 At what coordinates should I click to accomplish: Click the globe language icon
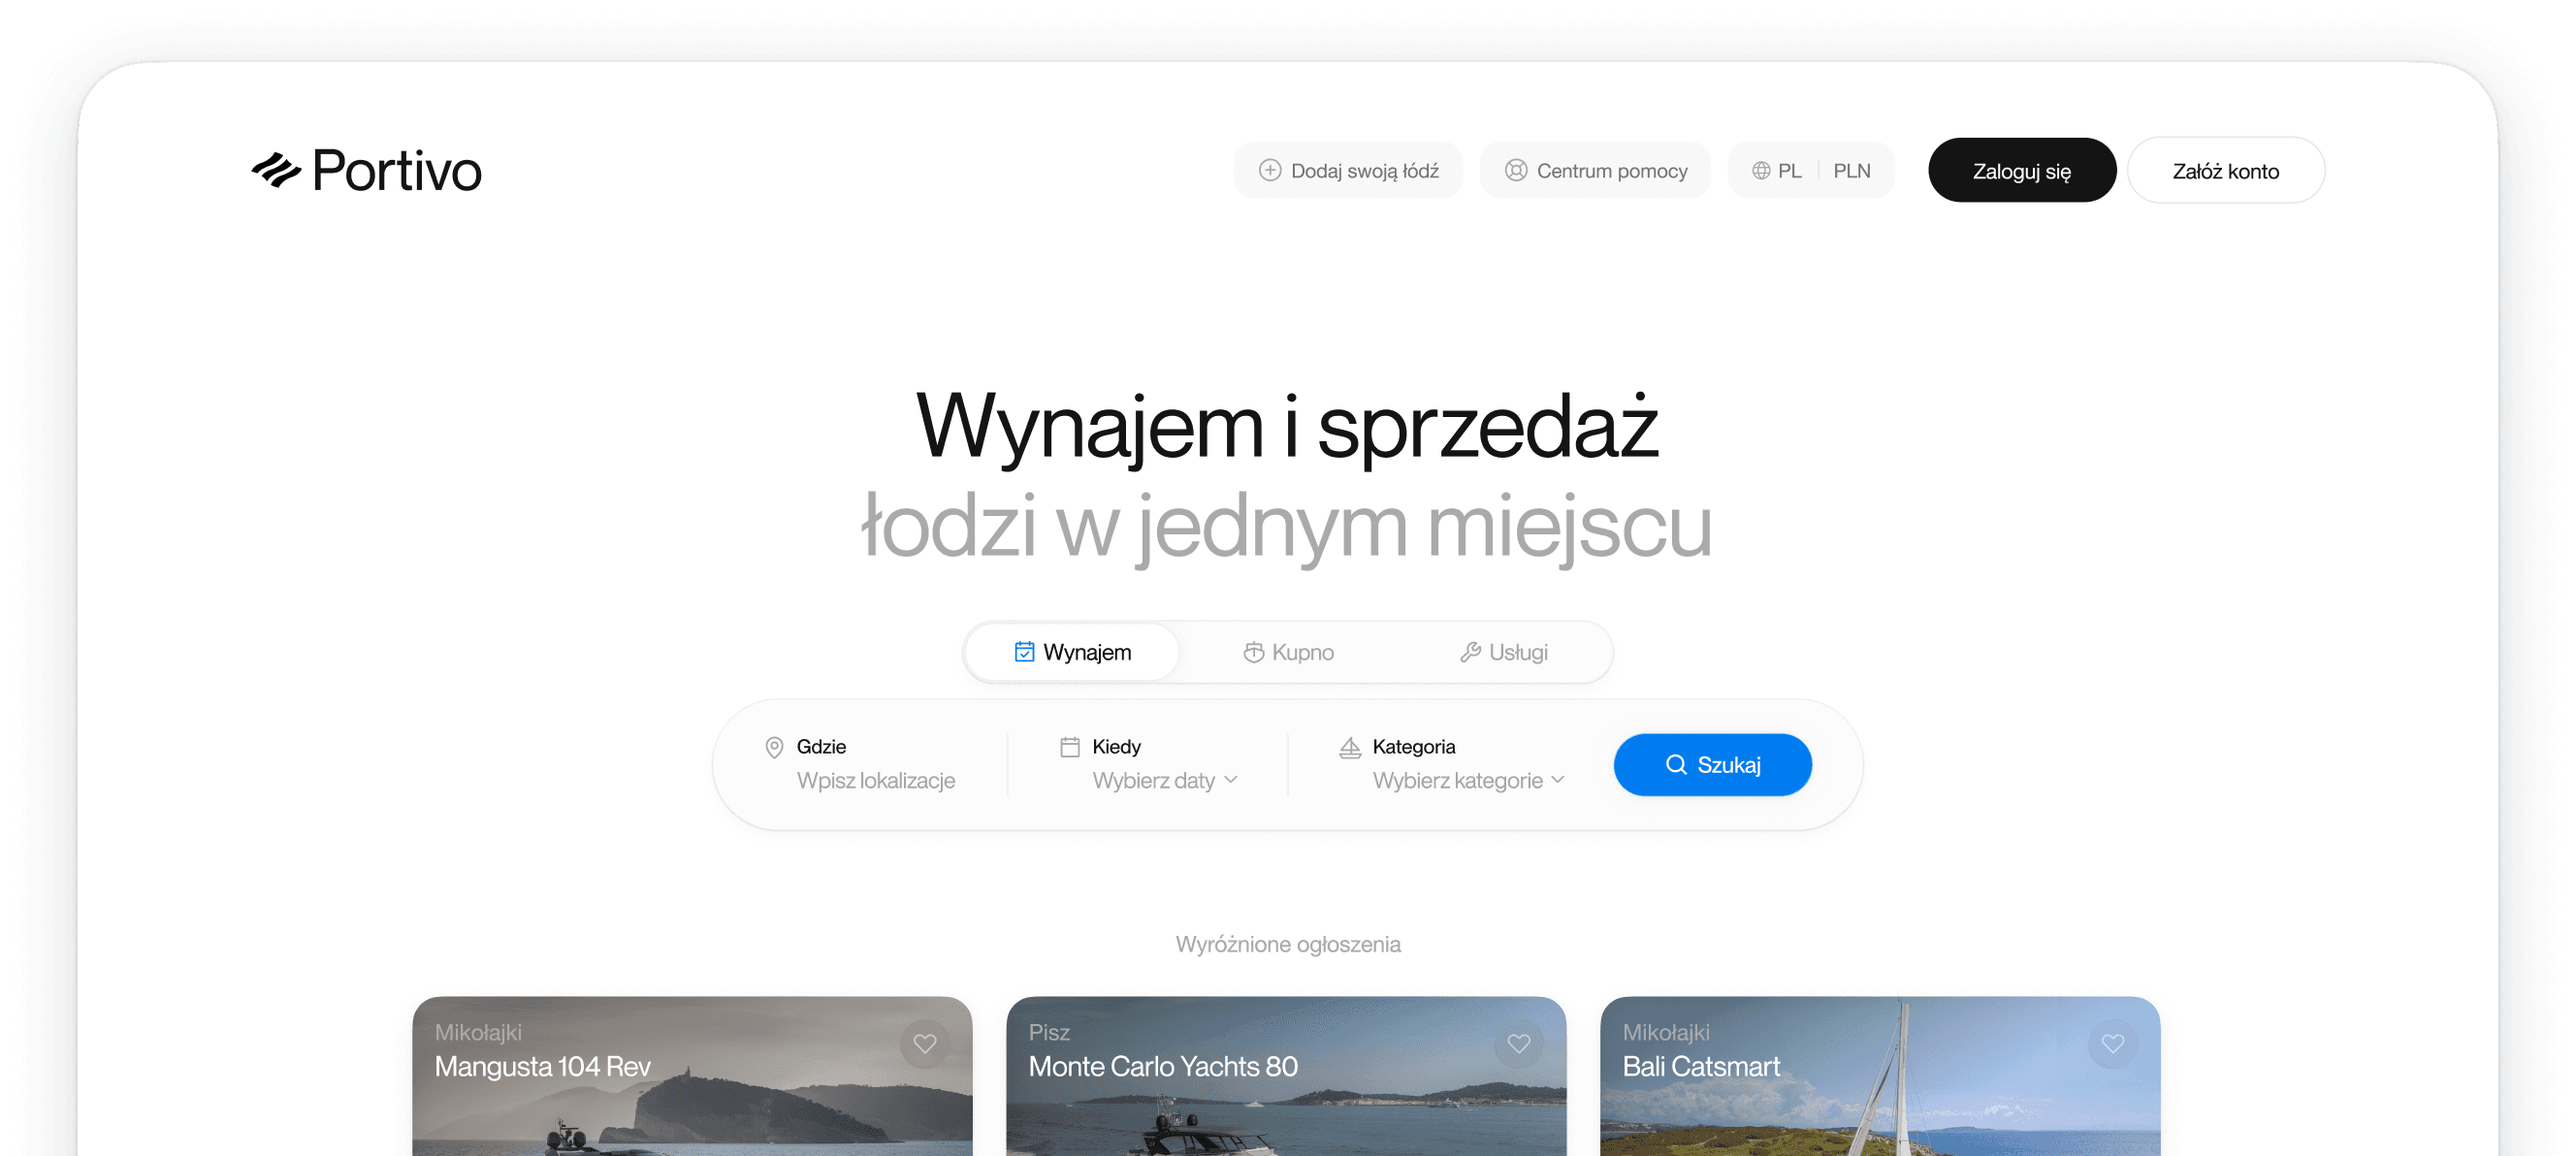pyautogui.click(x=1761, y=170)
